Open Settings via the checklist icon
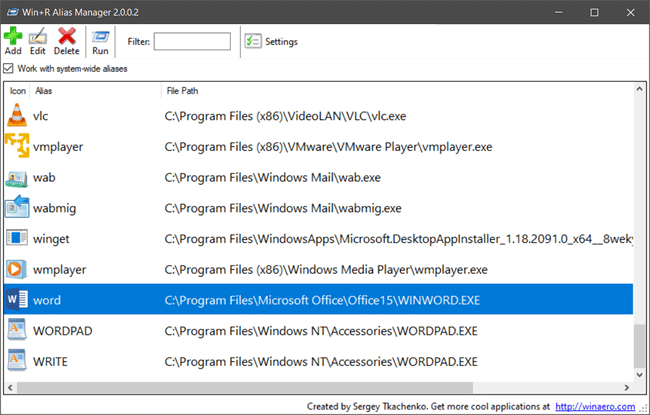Screen dimensions: 650x415 [253, 41]
